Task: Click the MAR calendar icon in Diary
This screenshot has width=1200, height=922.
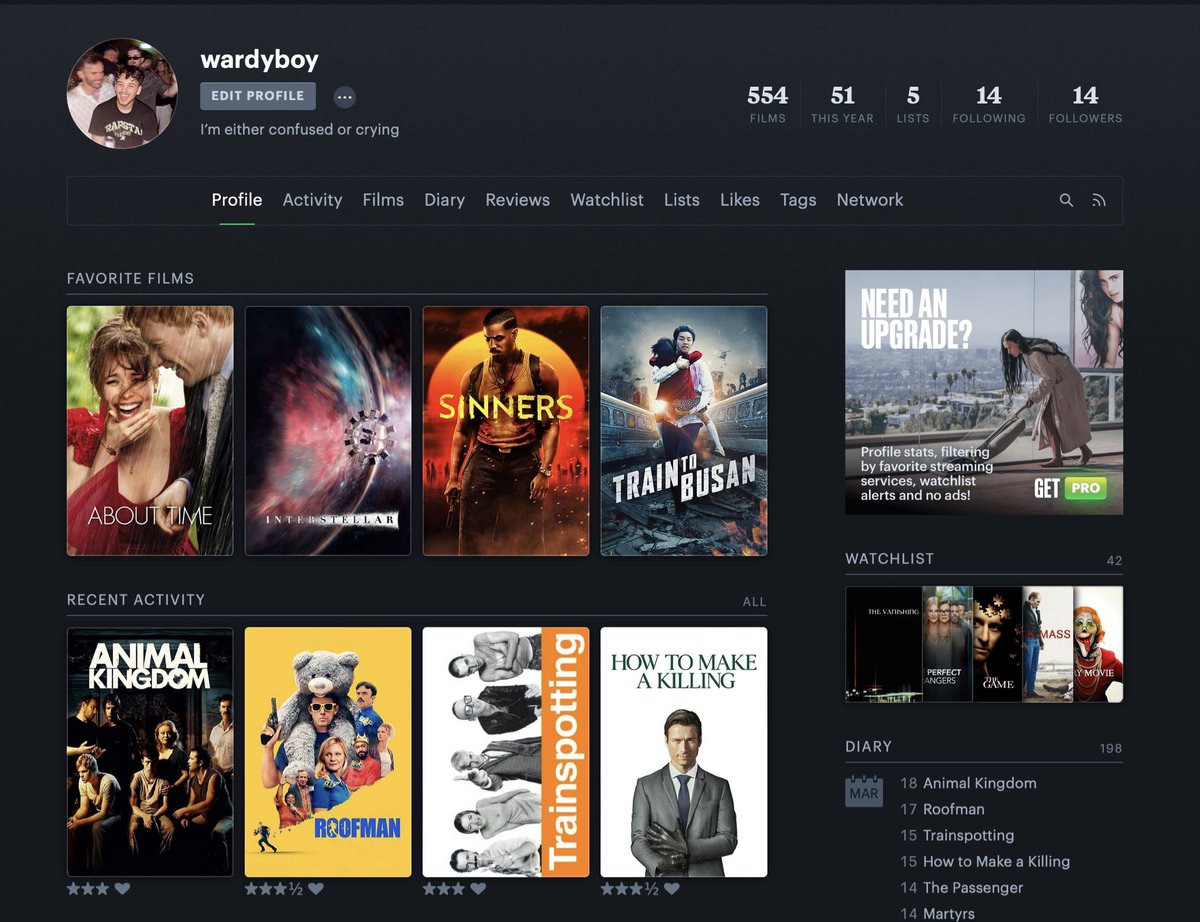Action: tap(864, 791)
